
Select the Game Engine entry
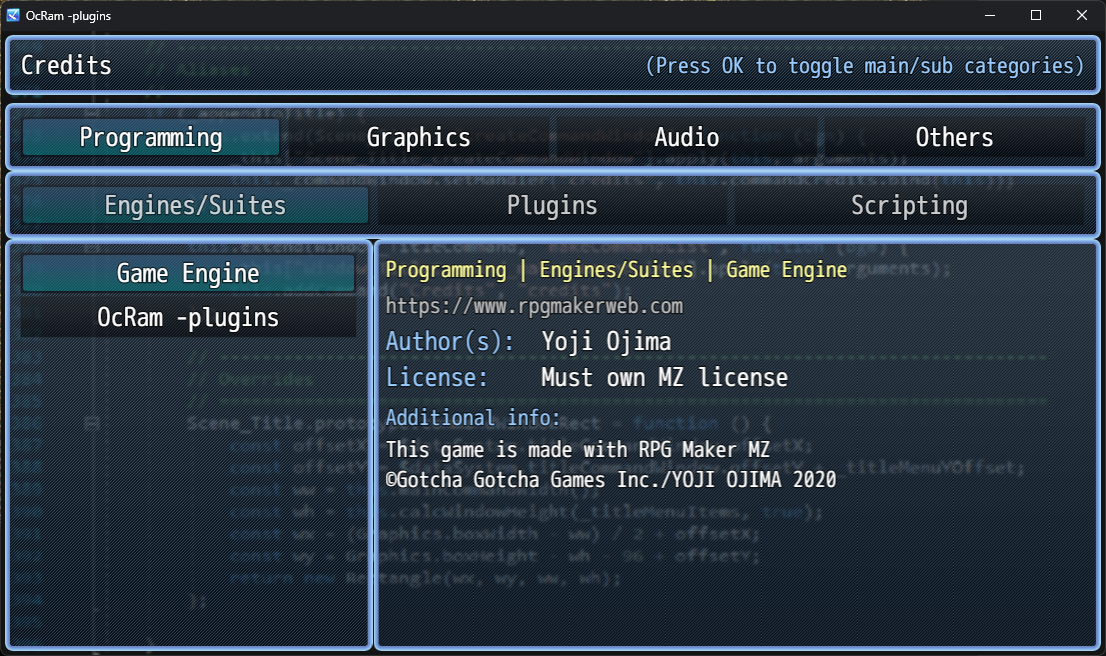point(188,273)
